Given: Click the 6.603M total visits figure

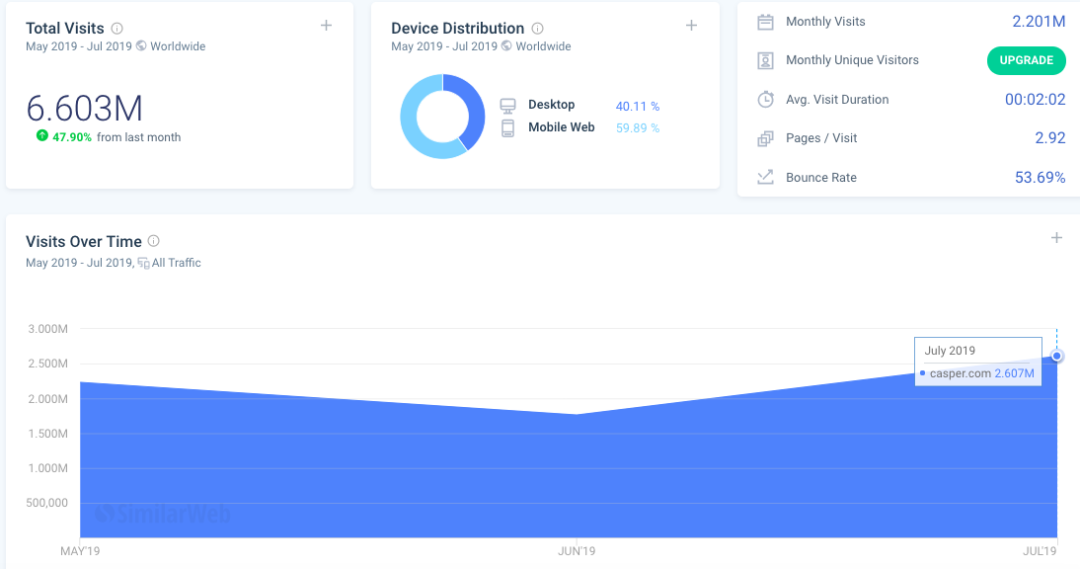Looking at the screenshot, I should click(84, 107).
